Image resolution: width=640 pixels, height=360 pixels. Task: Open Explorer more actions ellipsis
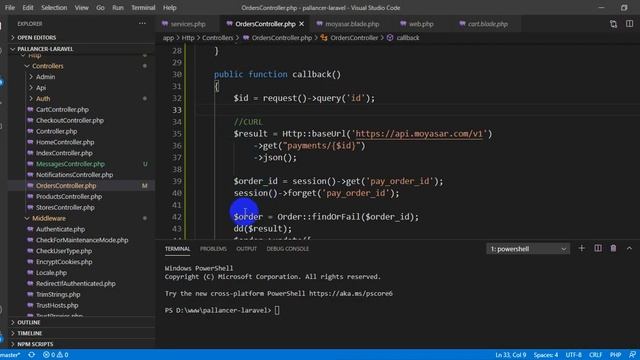coord(142,24)
